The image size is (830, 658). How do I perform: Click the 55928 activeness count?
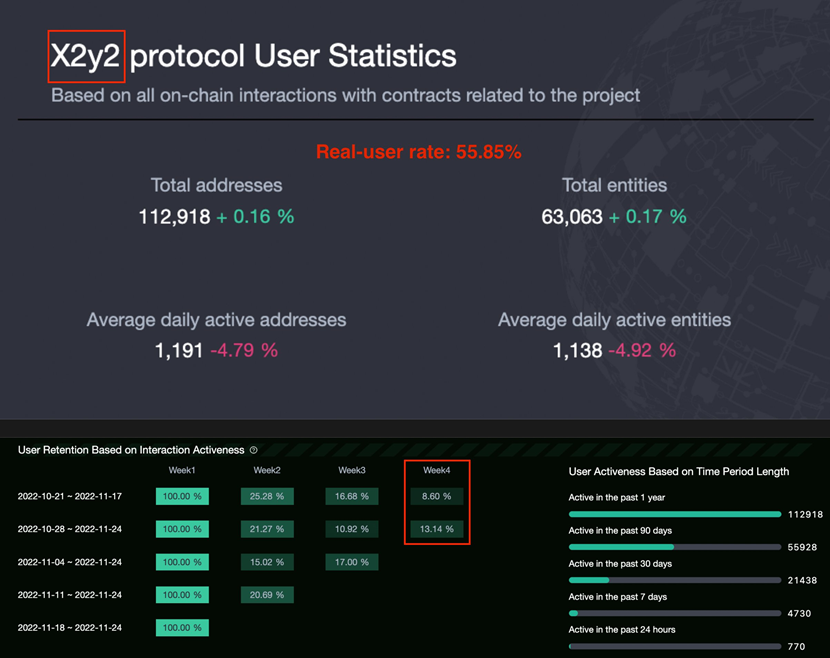click(x=802, y=547)
